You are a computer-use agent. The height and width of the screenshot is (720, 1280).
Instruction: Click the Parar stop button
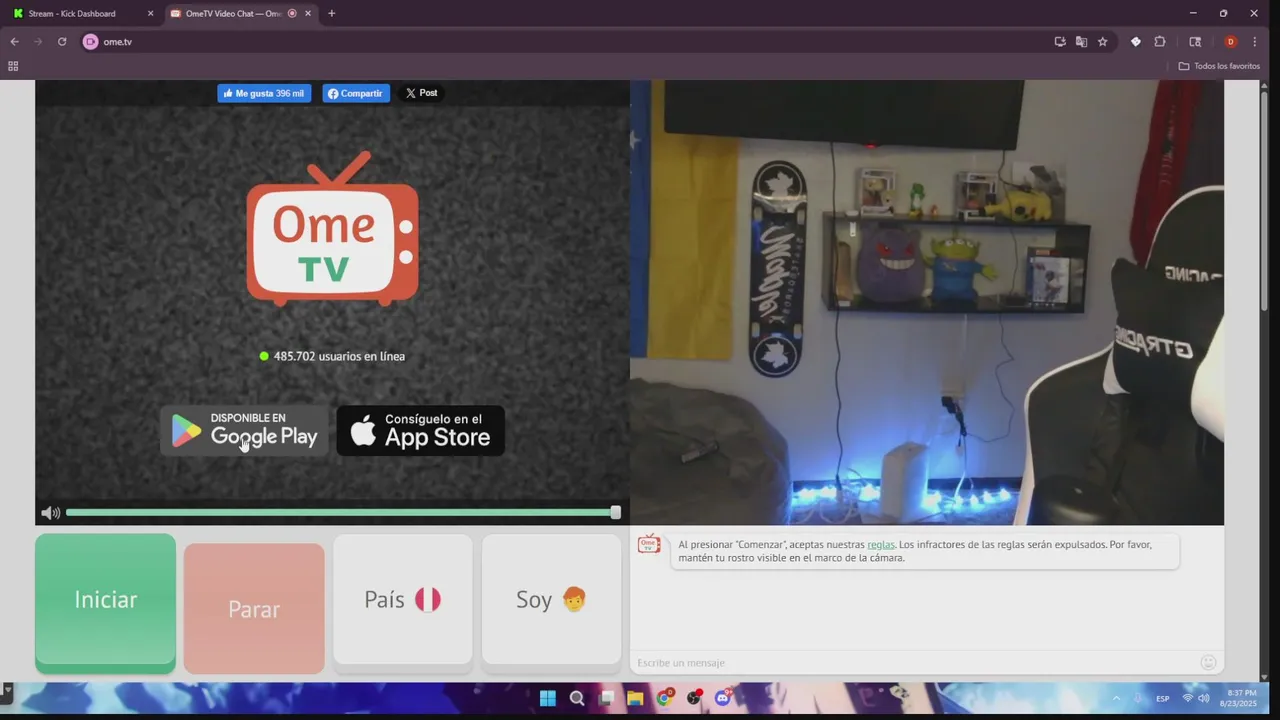254,608
